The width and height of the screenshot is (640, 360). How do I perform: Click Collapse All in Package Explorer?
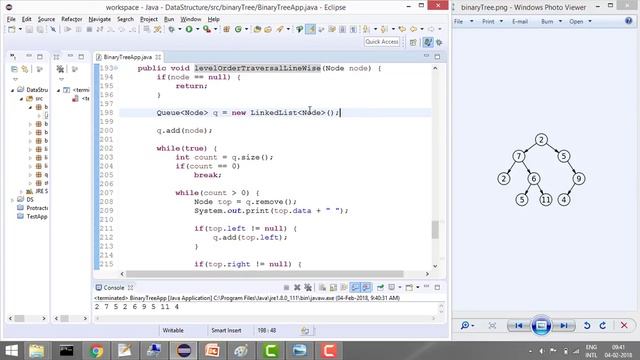(14, 69)
